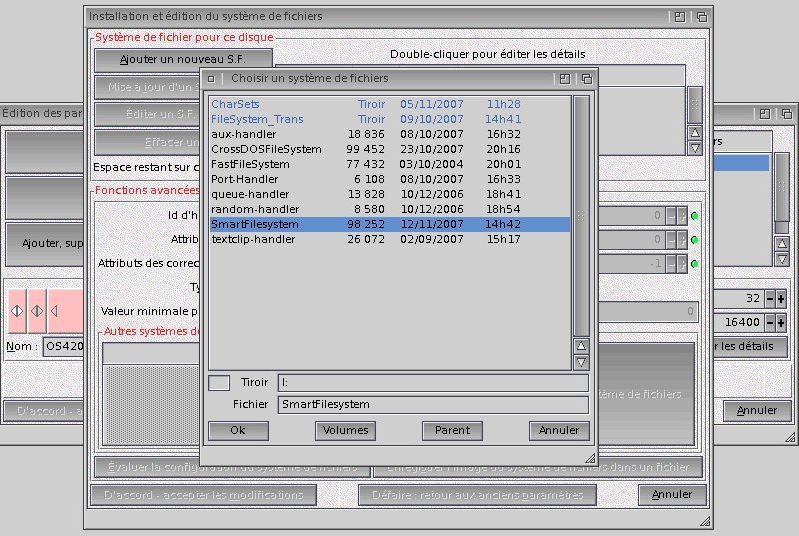This screenshot has width=799, height=536.
Task: Click the blue selected entry in the partition list
Action: (x=741, y=163)
